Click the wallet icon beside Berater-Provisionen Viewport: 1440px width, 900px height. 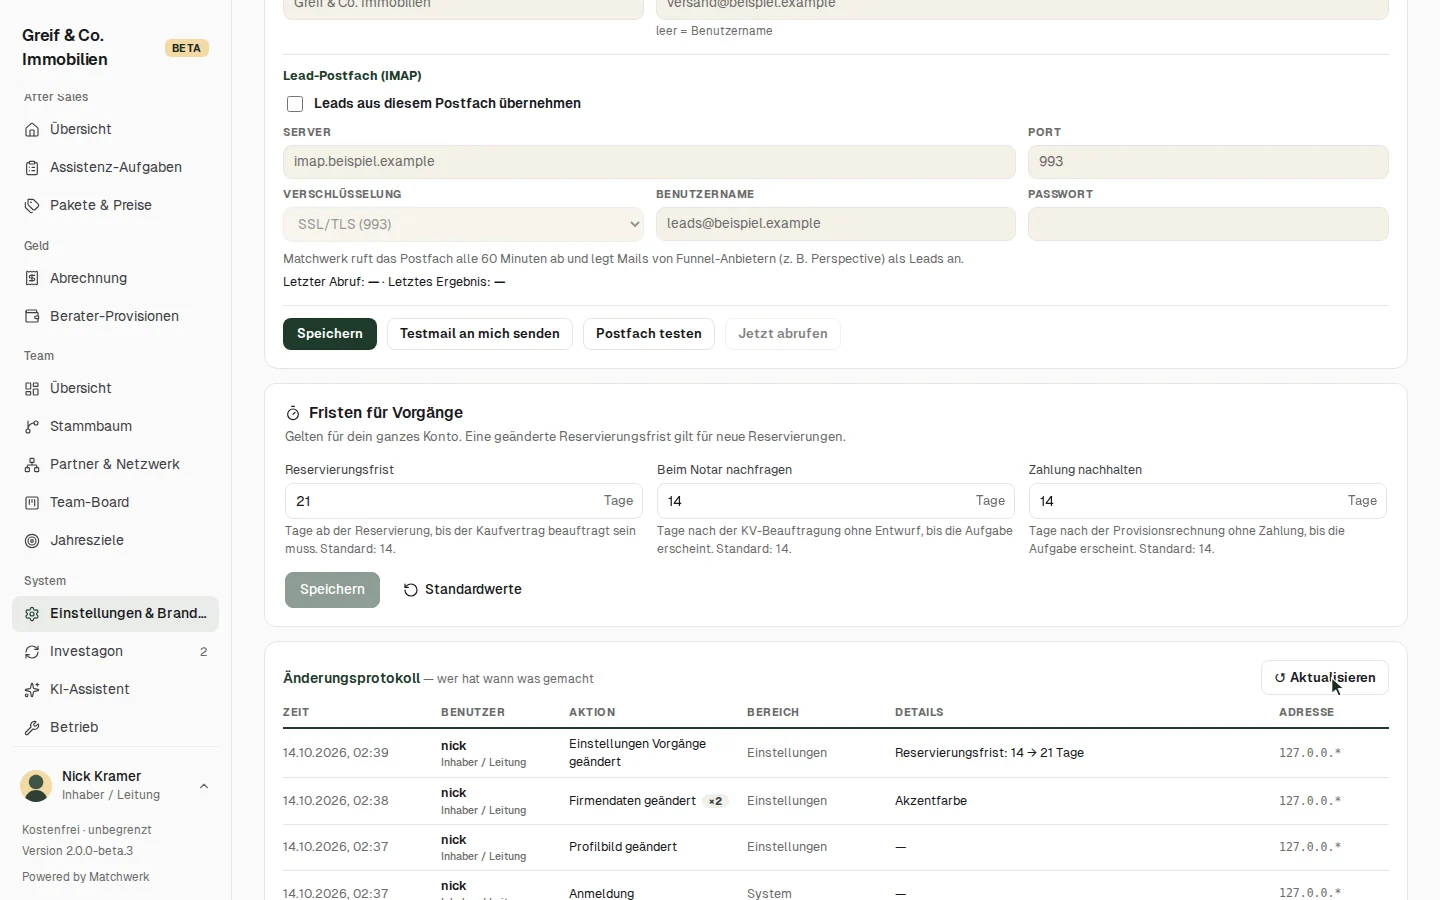click(32, 317)
